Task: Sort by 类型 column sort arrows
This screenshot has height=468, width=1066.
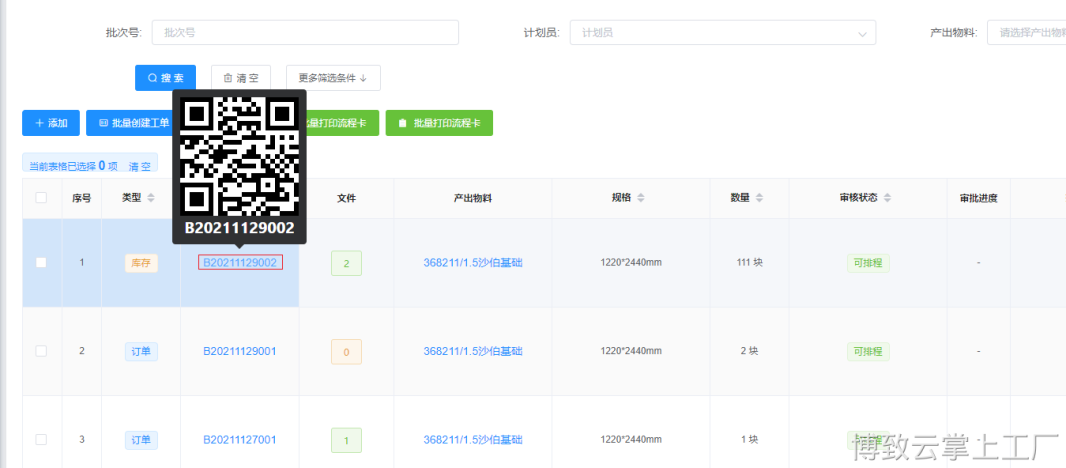Action: pos(151,198)
